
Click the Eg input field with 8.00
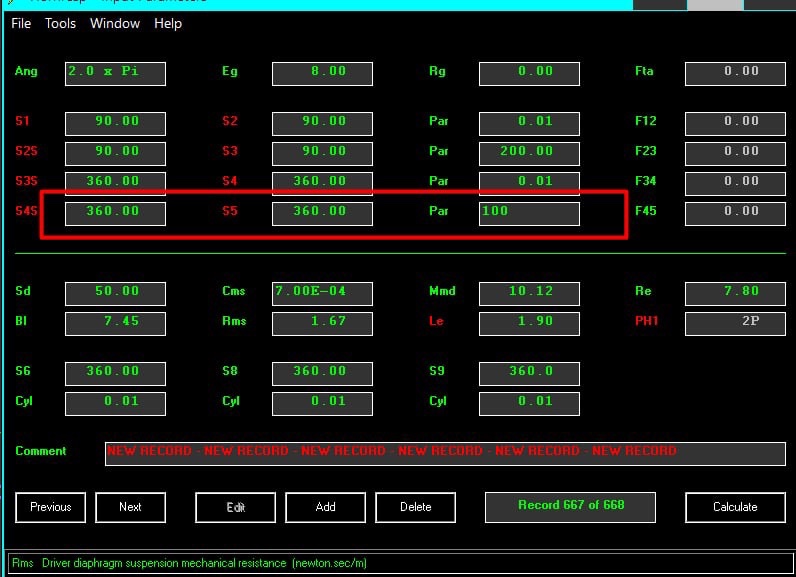(x=322, y=74)
